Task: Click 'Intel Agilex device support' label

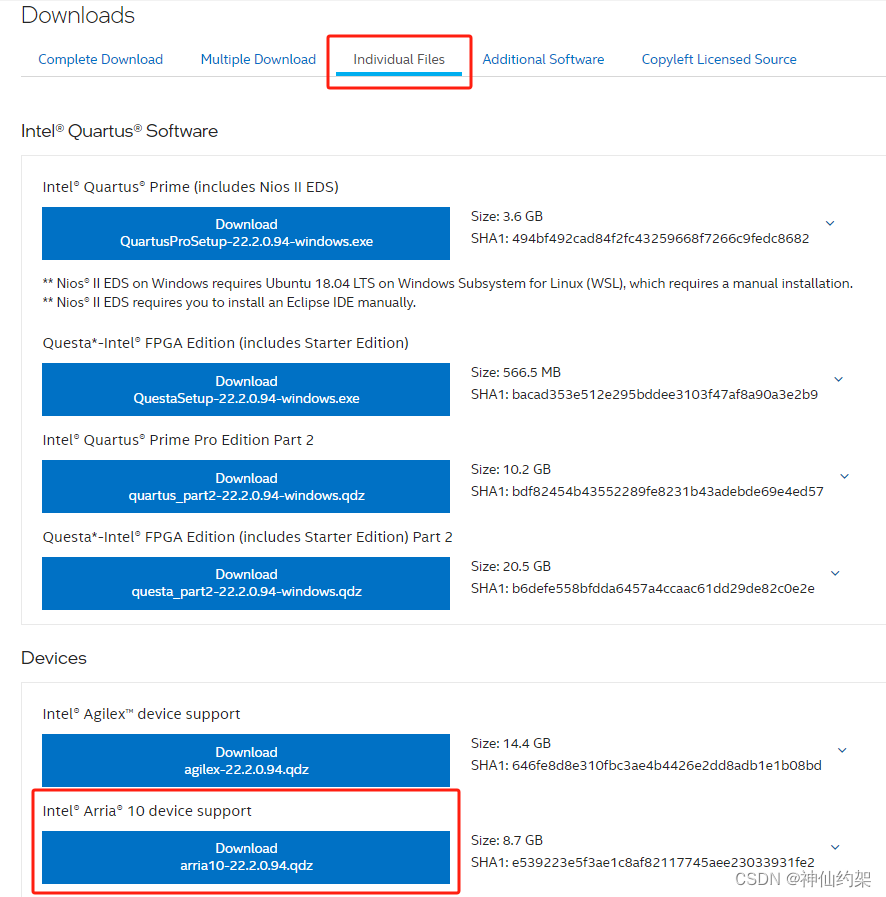Action: pyautogui.click(x=141, y=714)
